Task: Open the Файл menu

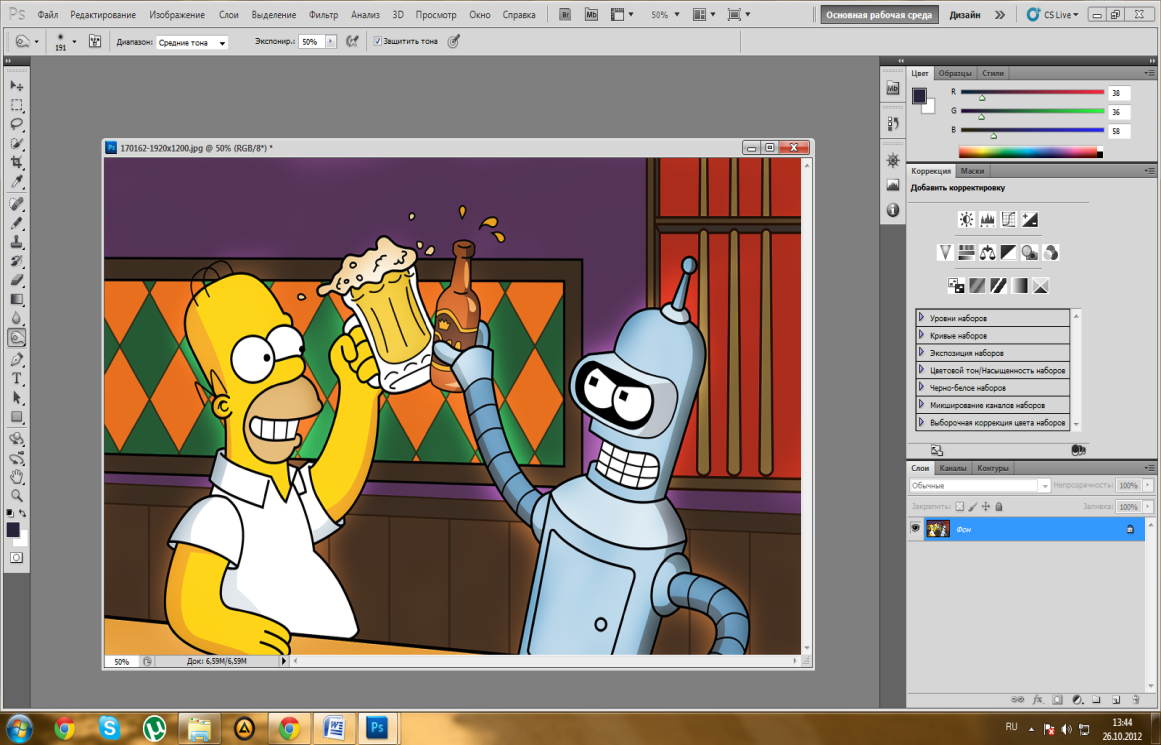Action: pyautogui.click(x=47, y=15)
